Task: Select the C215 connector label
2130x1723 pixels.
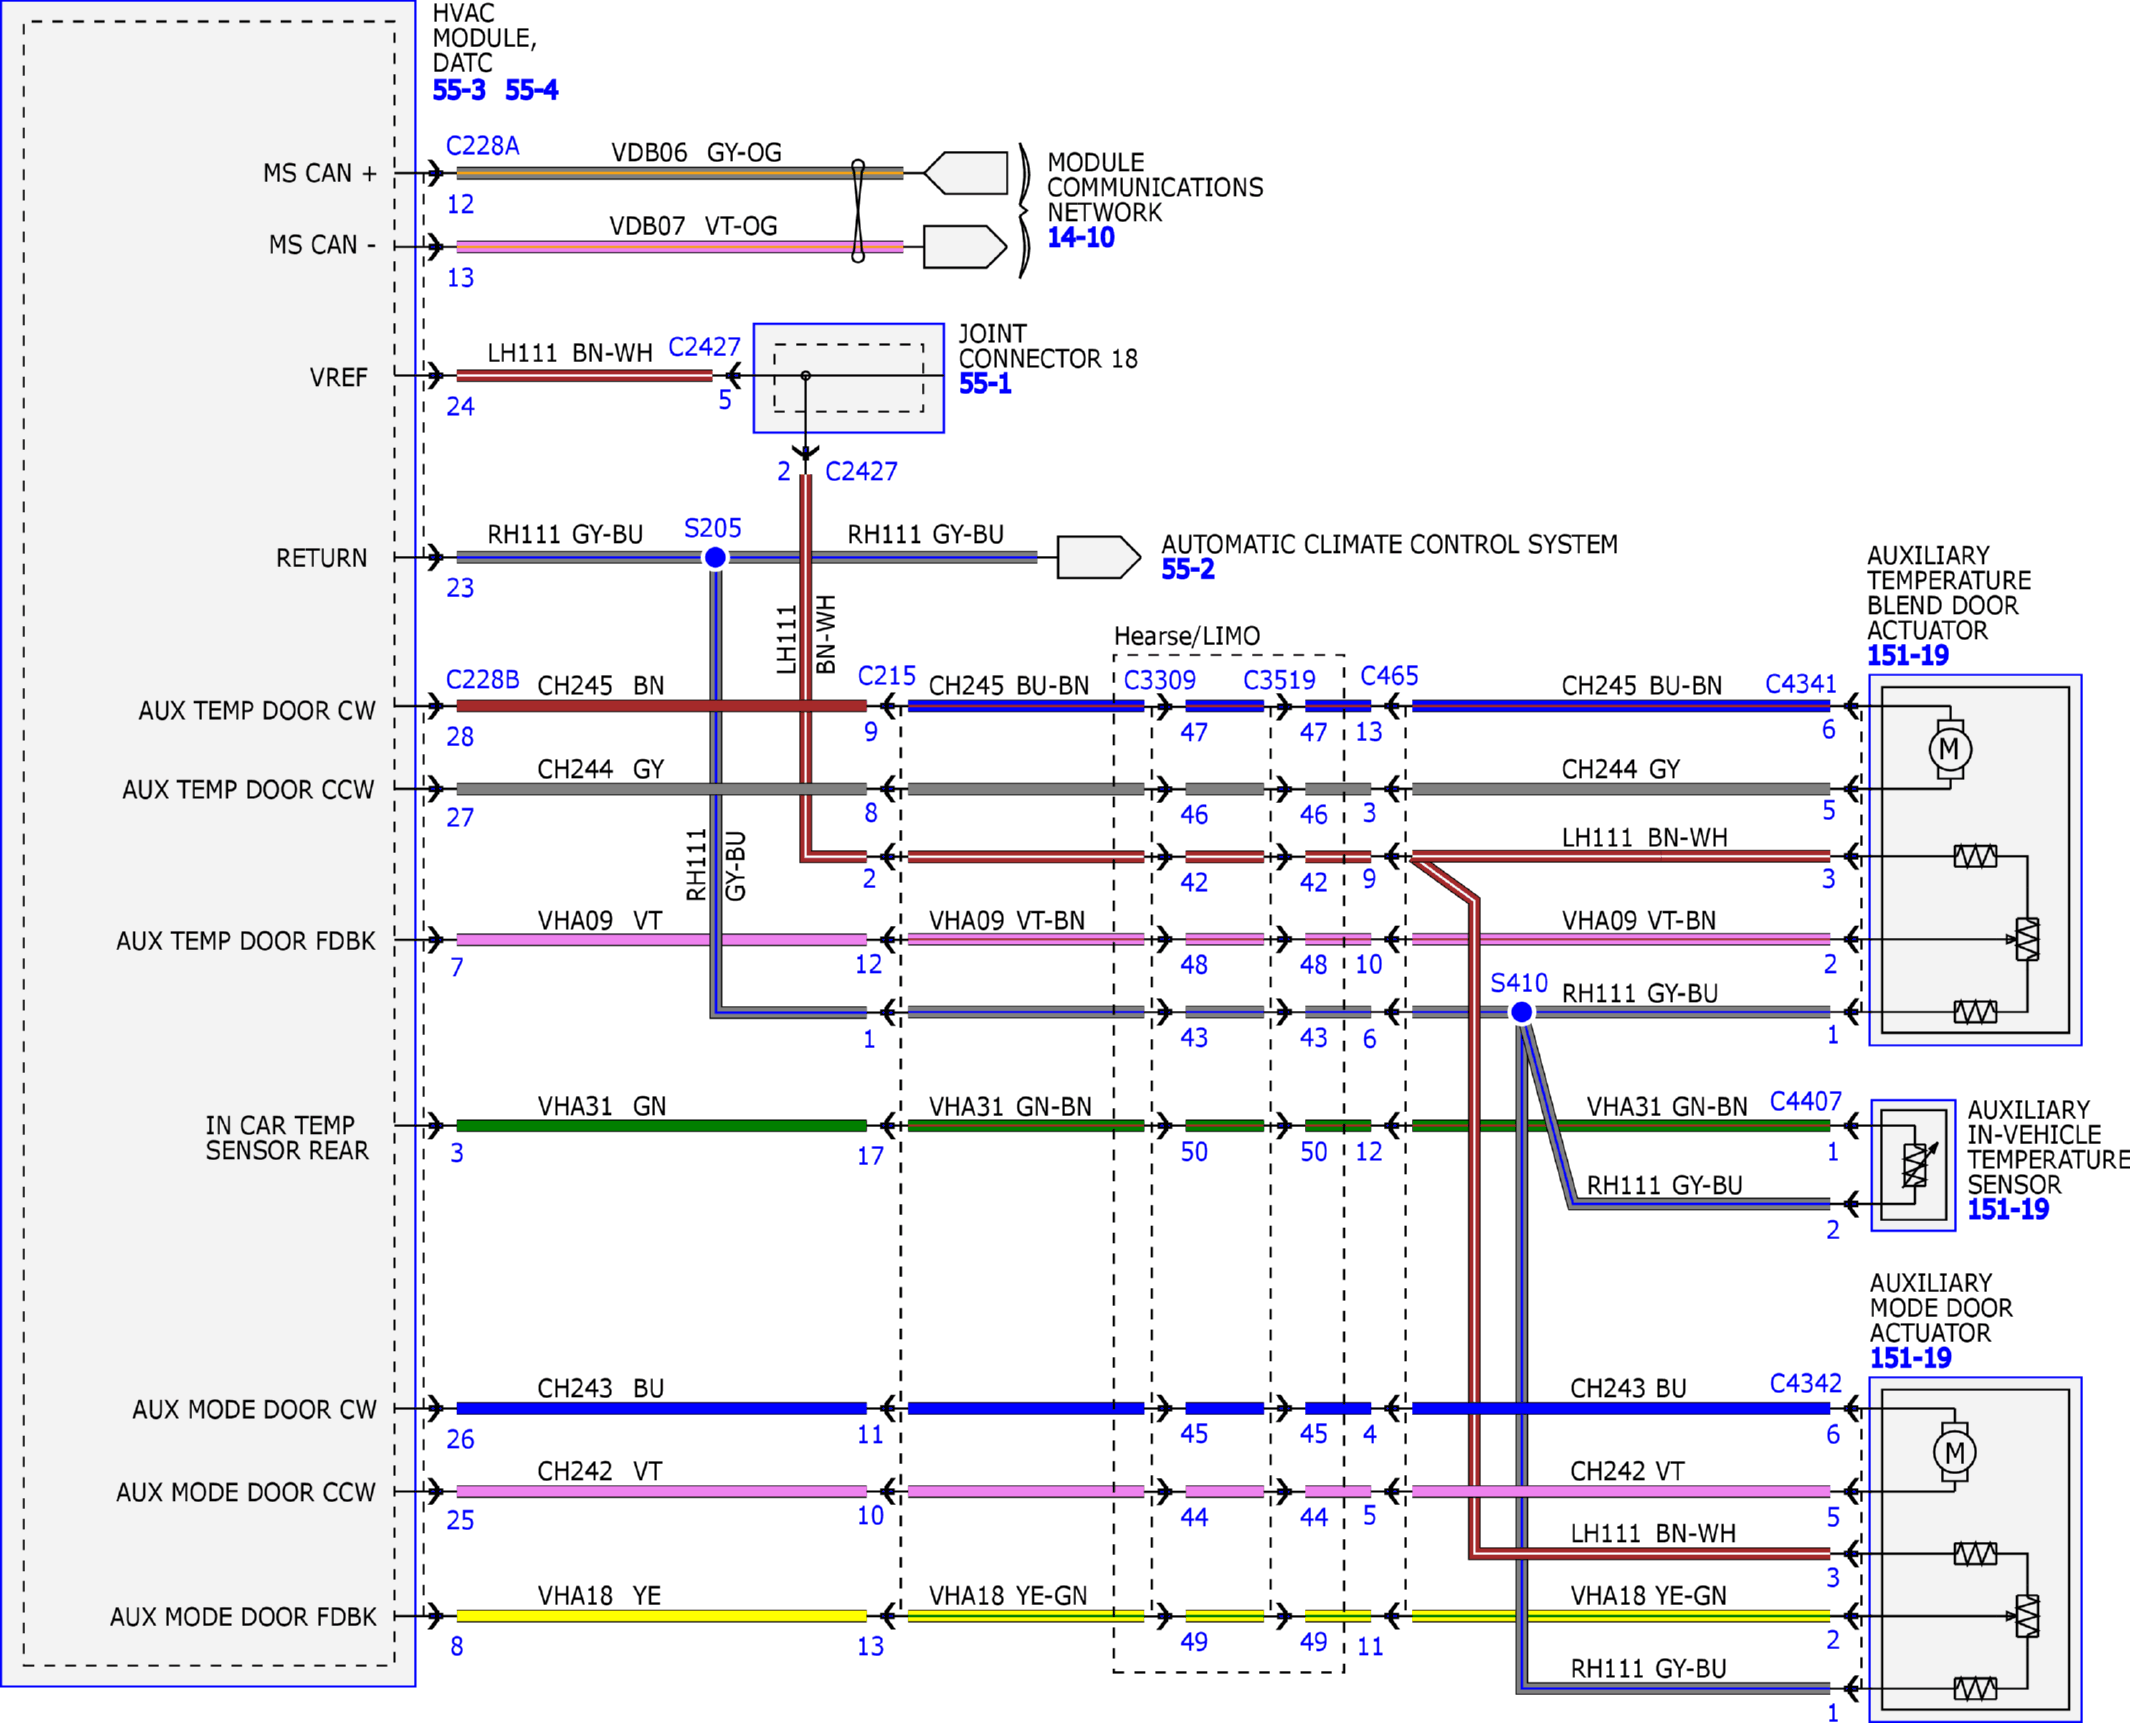Action: coord(886,676)
